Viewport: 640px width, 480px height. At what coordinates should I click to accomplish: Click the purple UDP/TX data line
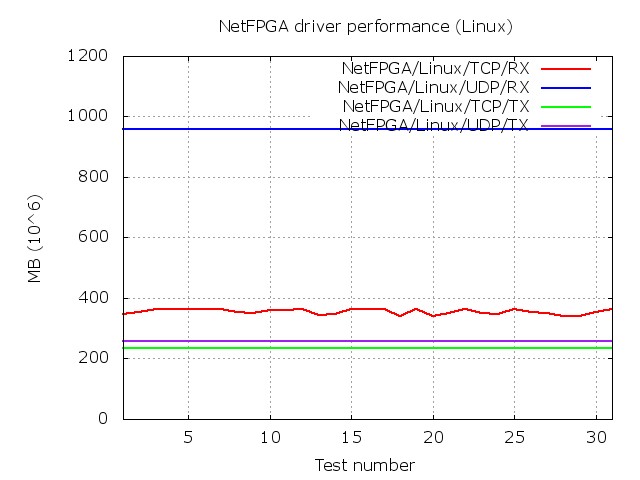tap(367, 341)
